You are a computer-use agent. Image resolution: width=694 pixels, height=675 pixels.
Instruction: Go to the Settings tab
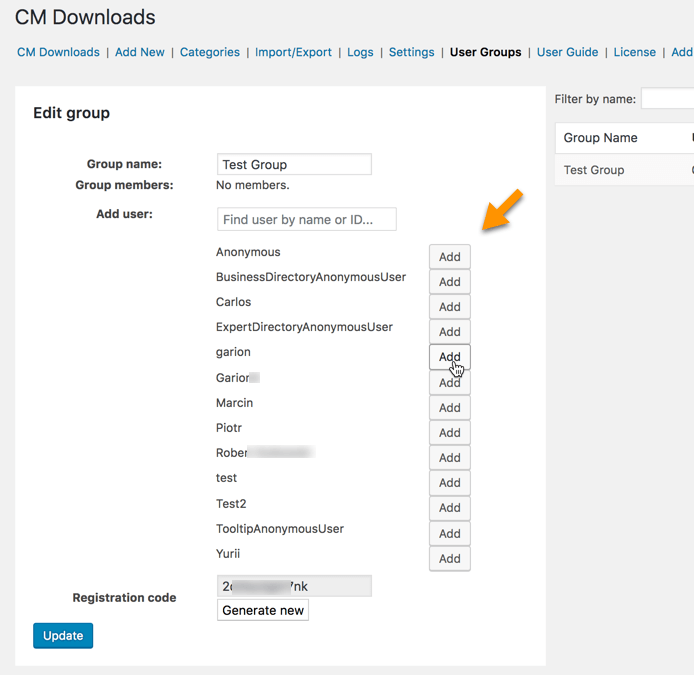pos(411,52)
